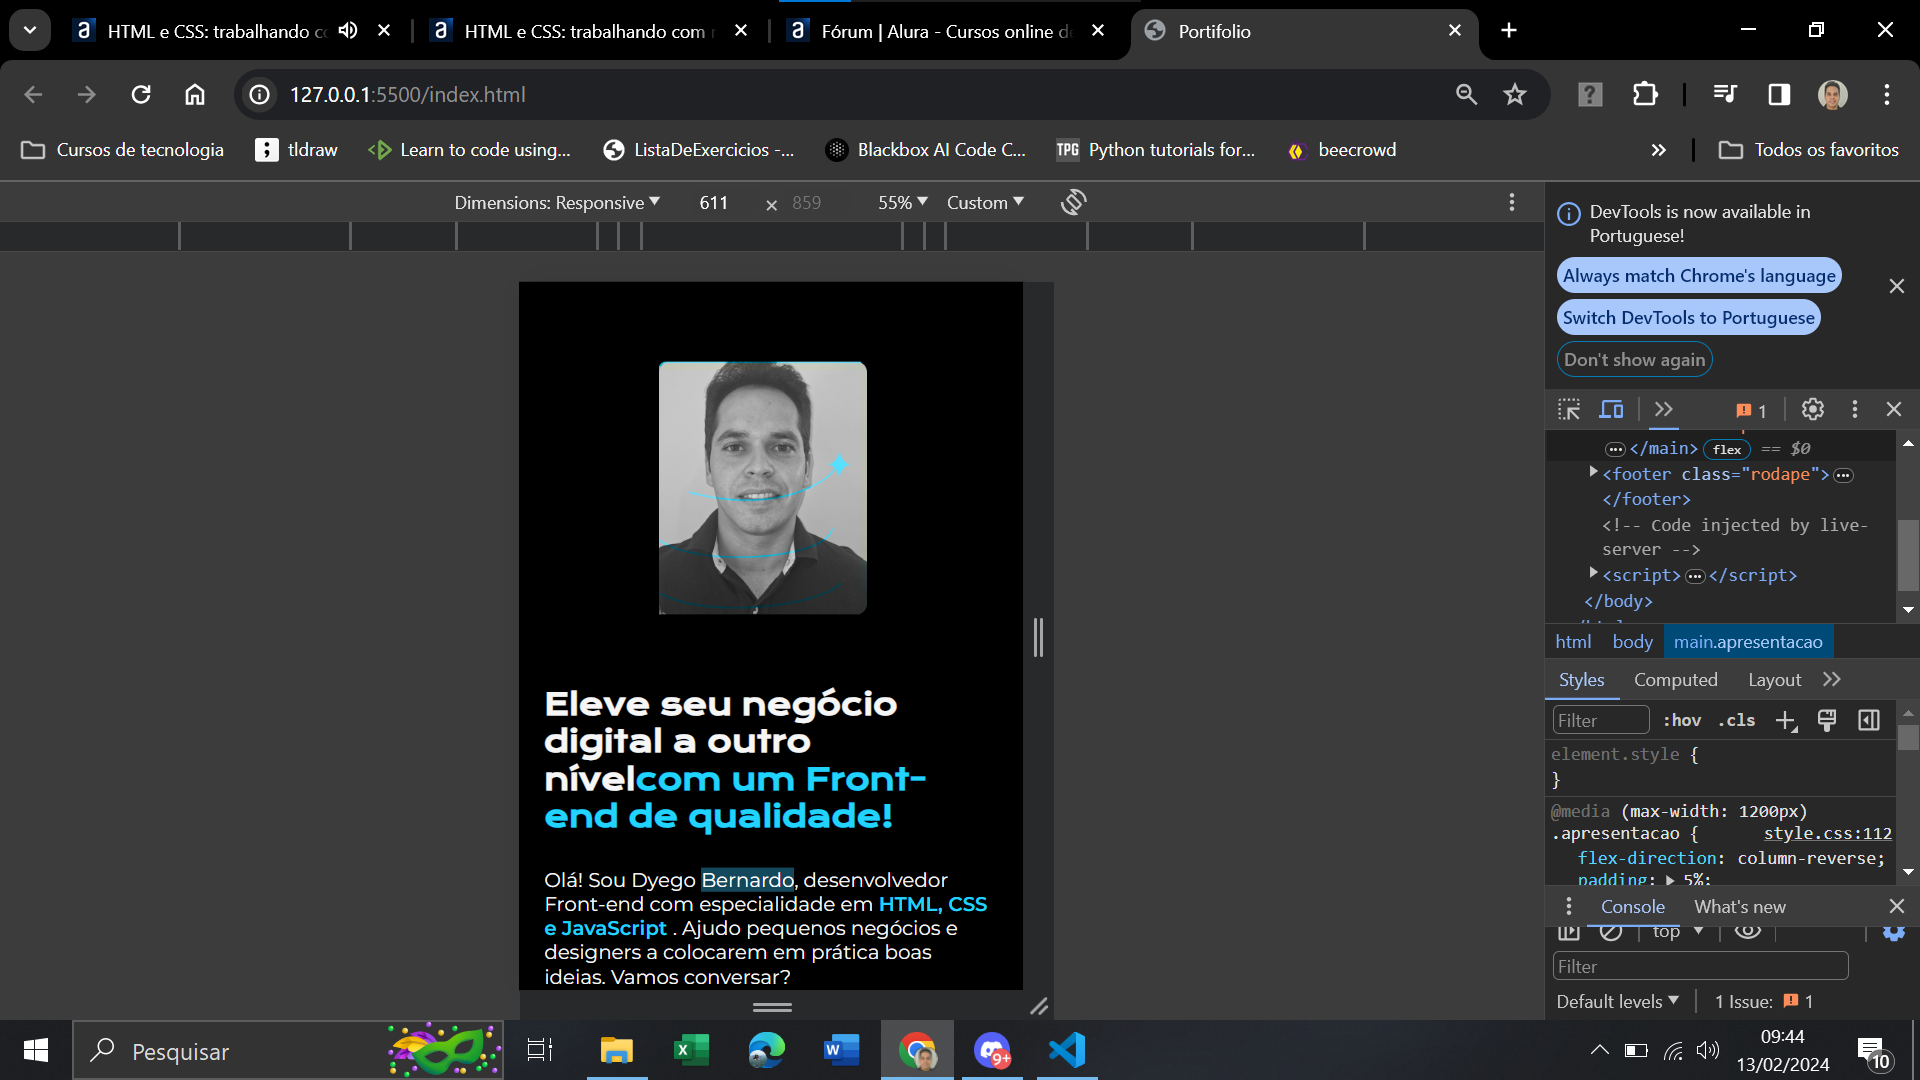Toggle the device toolbar icon
Image resolution: width=1920 pixels, height=1080 pixels.
1611,410
